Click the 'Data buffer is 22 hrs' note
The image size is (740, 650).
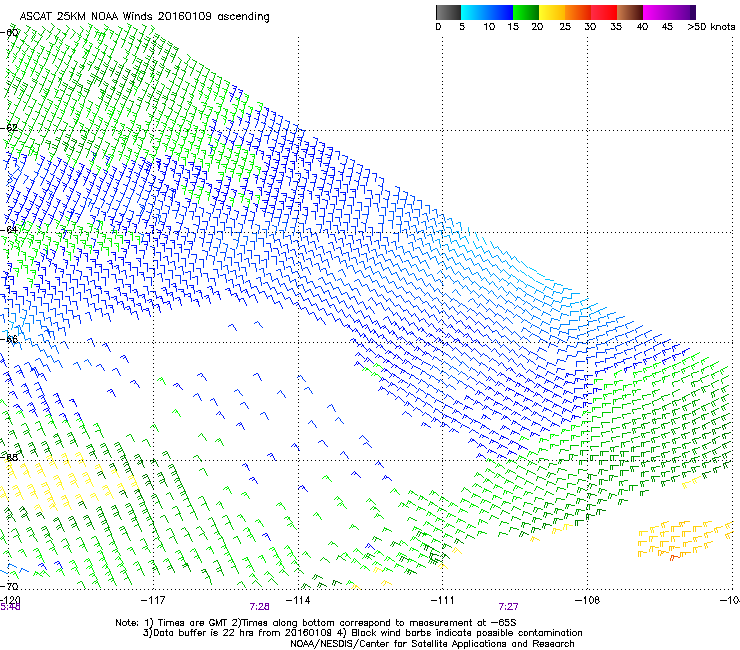point(238,633)
